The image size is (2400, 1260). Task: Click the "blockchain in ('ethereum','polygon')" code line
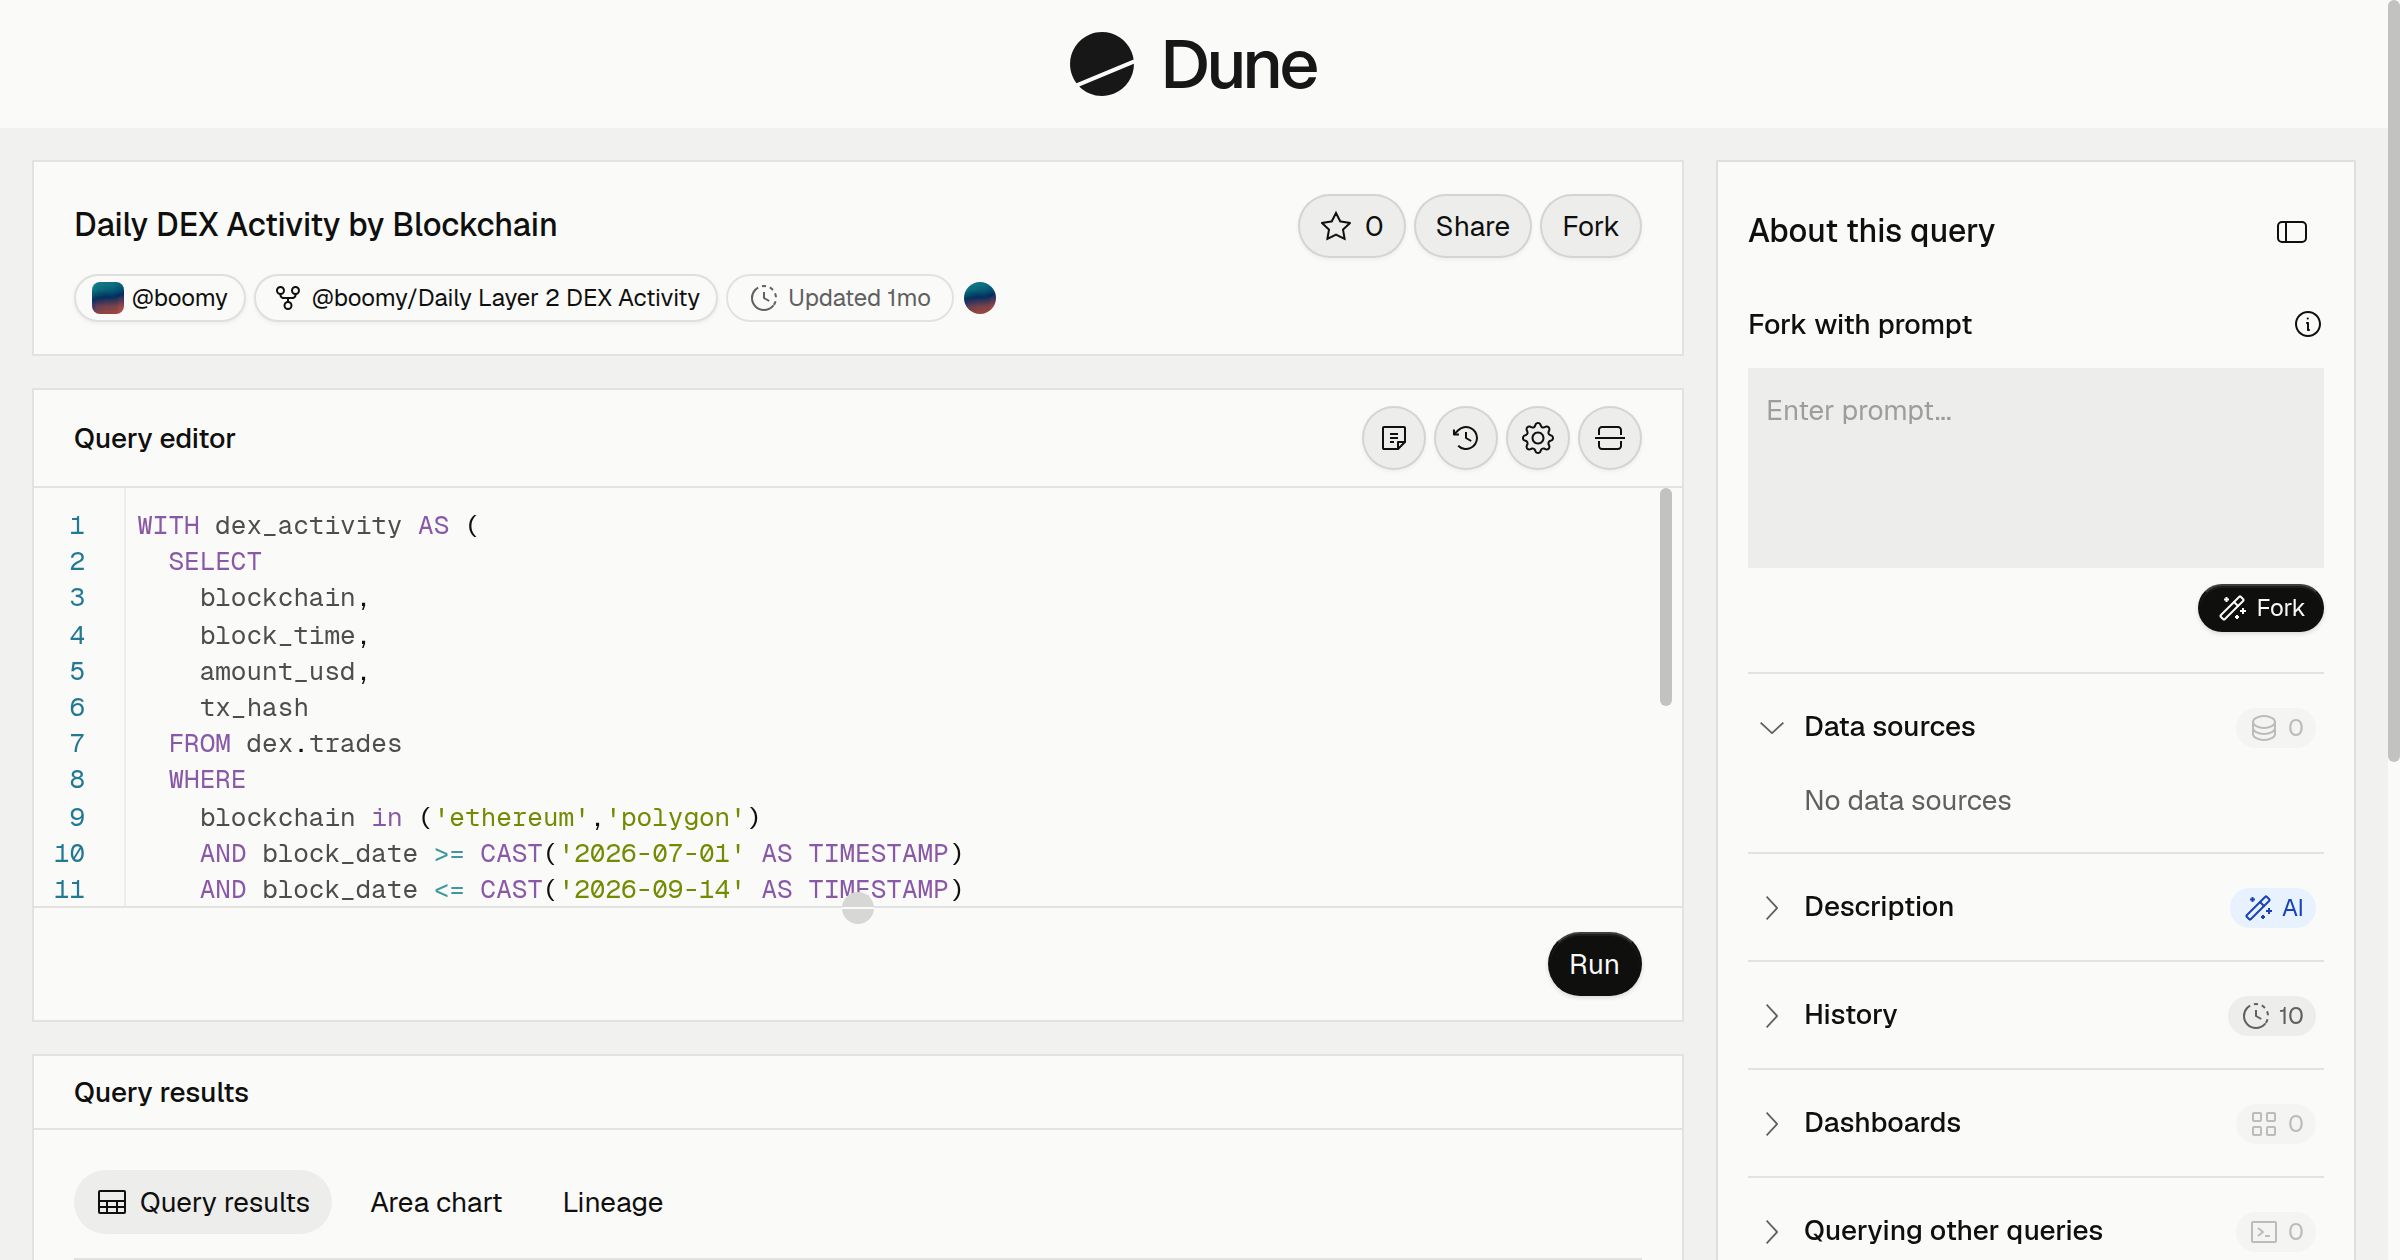coord(480,818)
